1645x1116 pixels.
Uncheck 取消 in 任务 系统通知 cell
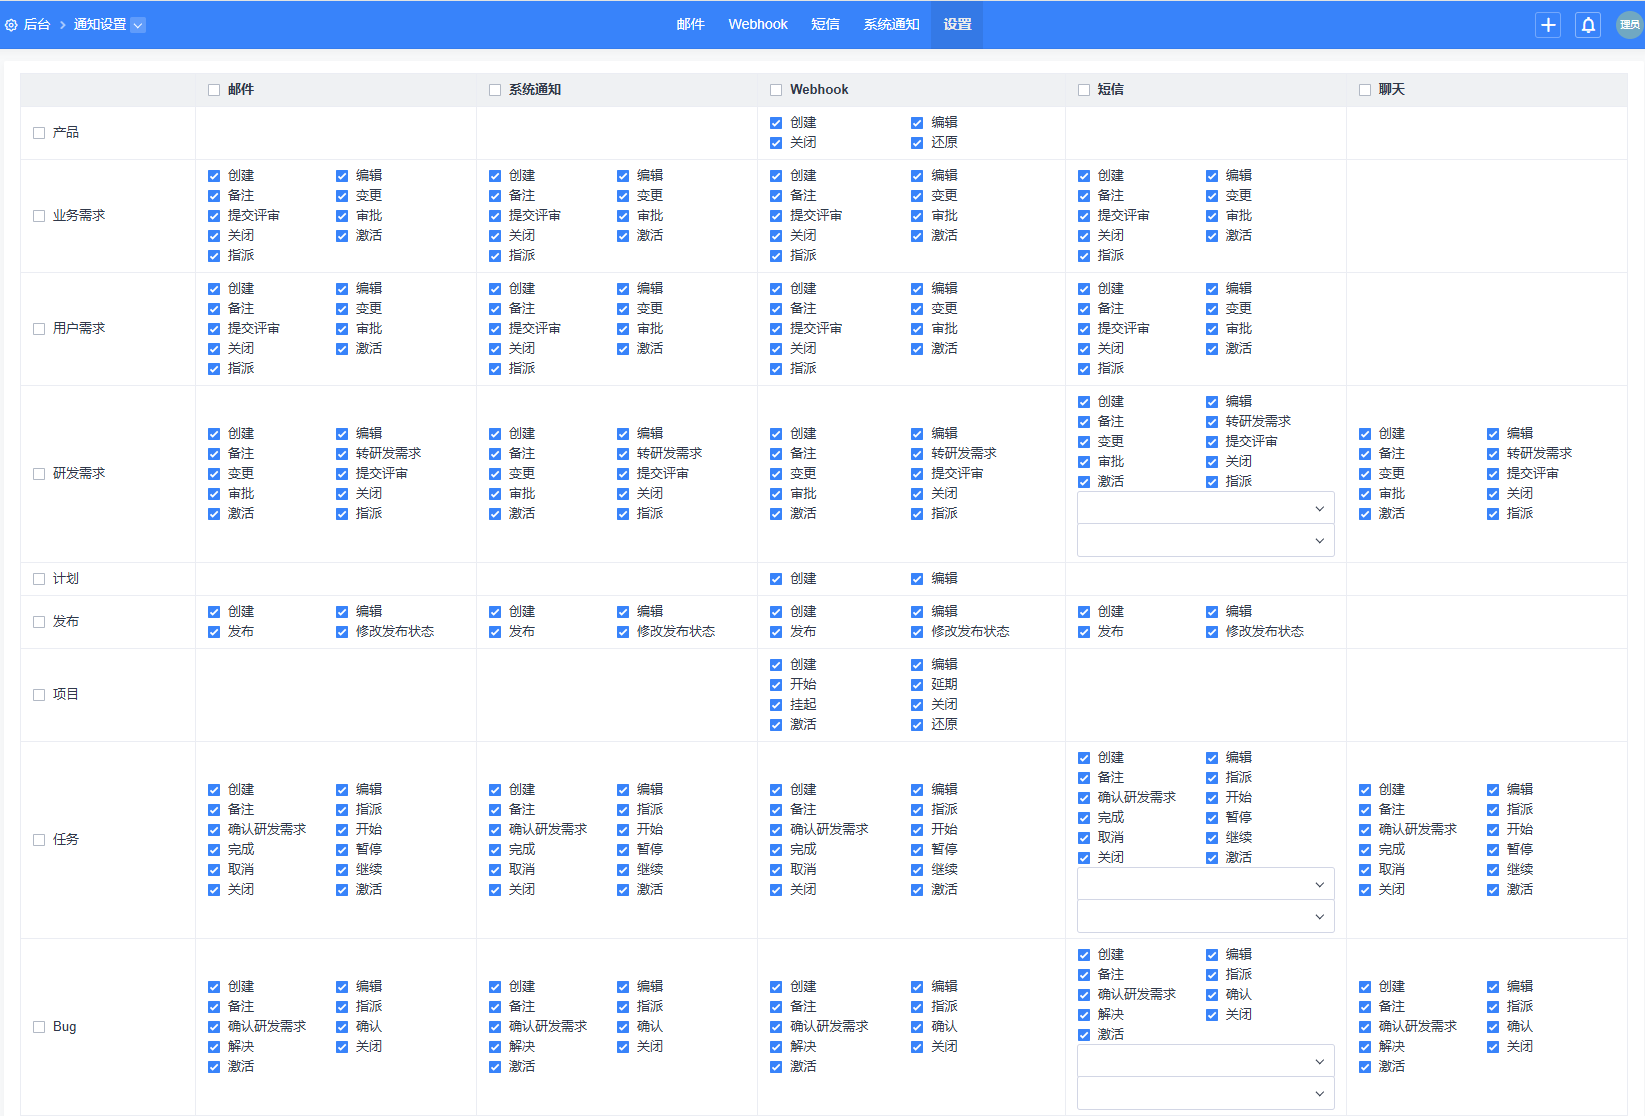(x=495, y=870)
